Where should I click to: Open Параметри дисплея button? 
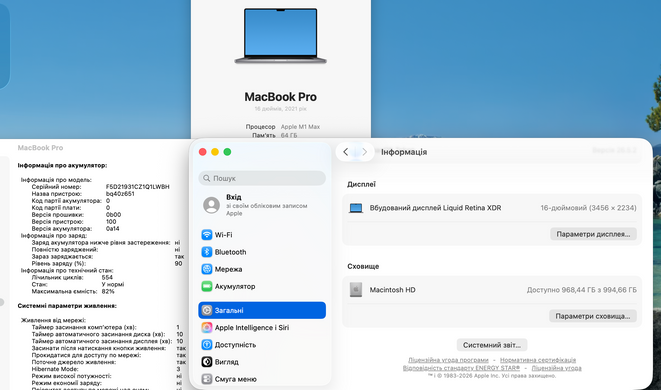tap(593, 234)
